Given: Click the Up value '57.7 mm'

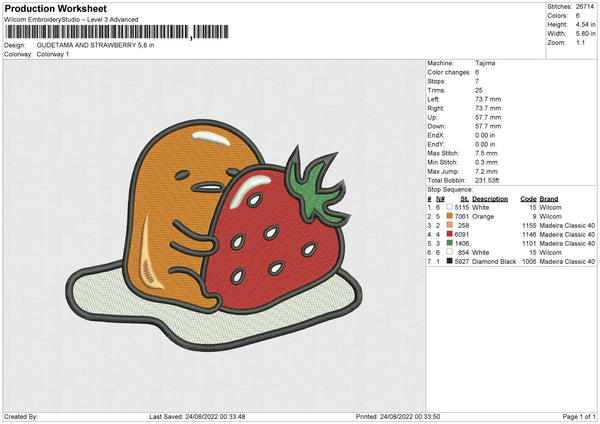Looking at the screenshot, I should coord(488,117).
